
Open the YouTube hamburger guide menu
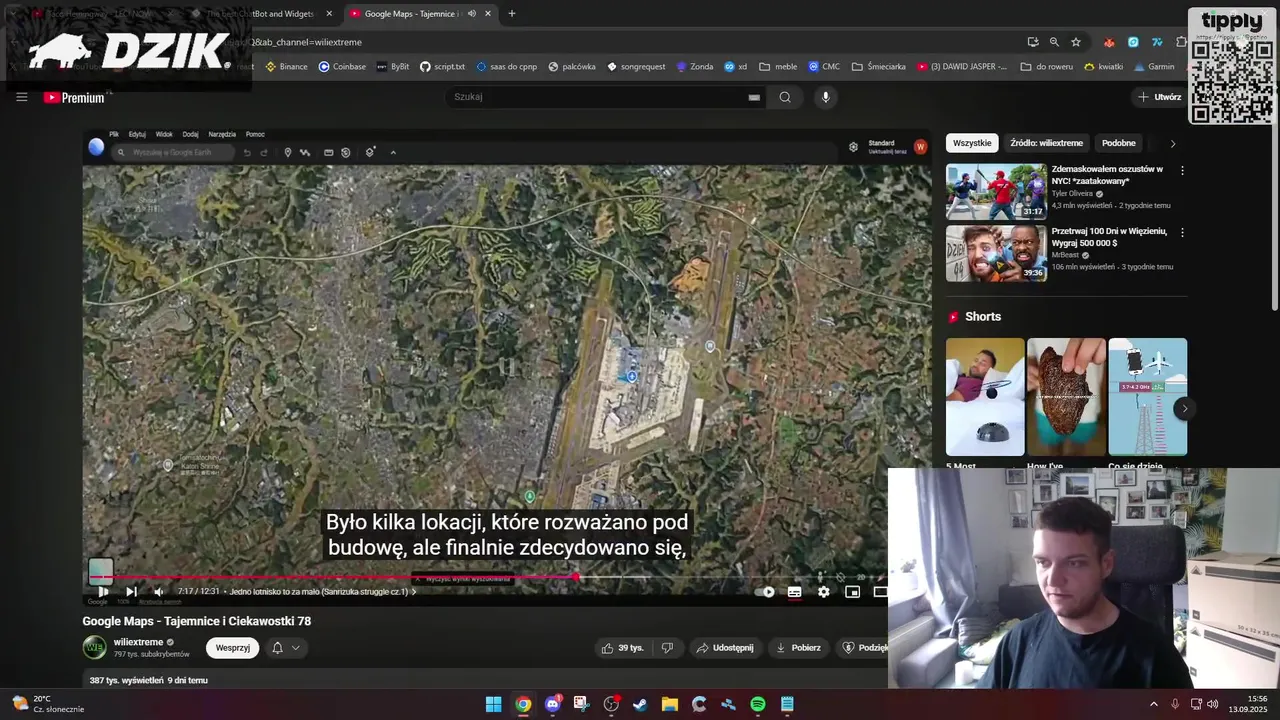21,97
